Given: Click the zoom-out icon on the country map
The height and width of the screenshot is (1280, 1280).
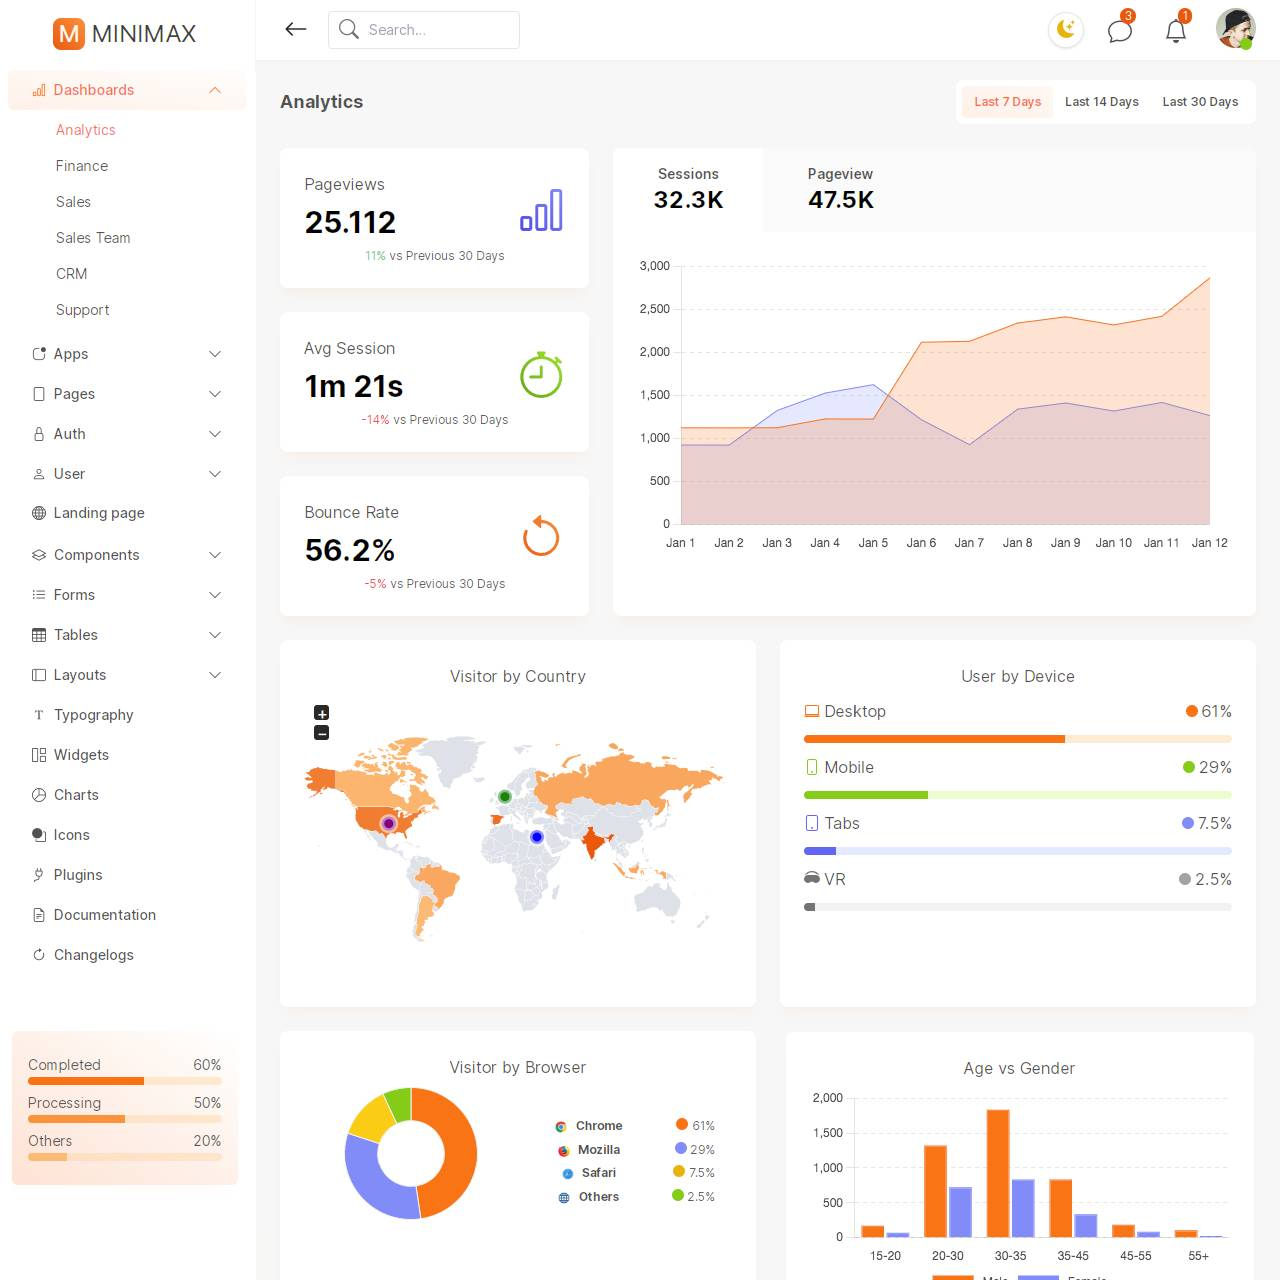Looking at the screenshot, I should (x=321, y=732).
